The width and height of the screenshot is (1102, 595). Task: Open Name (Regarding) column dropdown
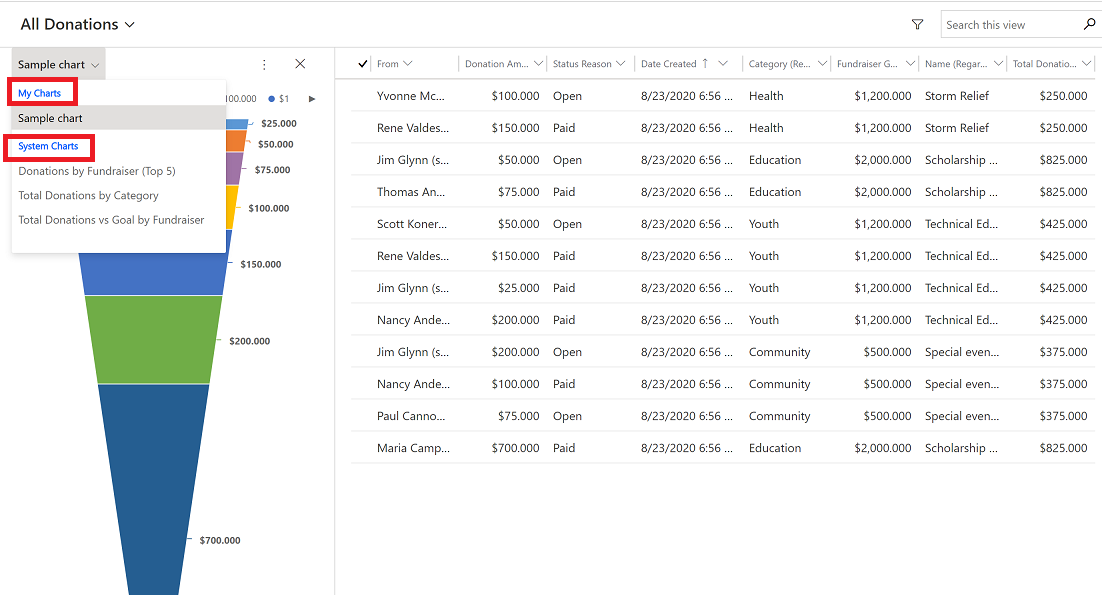coord(998,64)
